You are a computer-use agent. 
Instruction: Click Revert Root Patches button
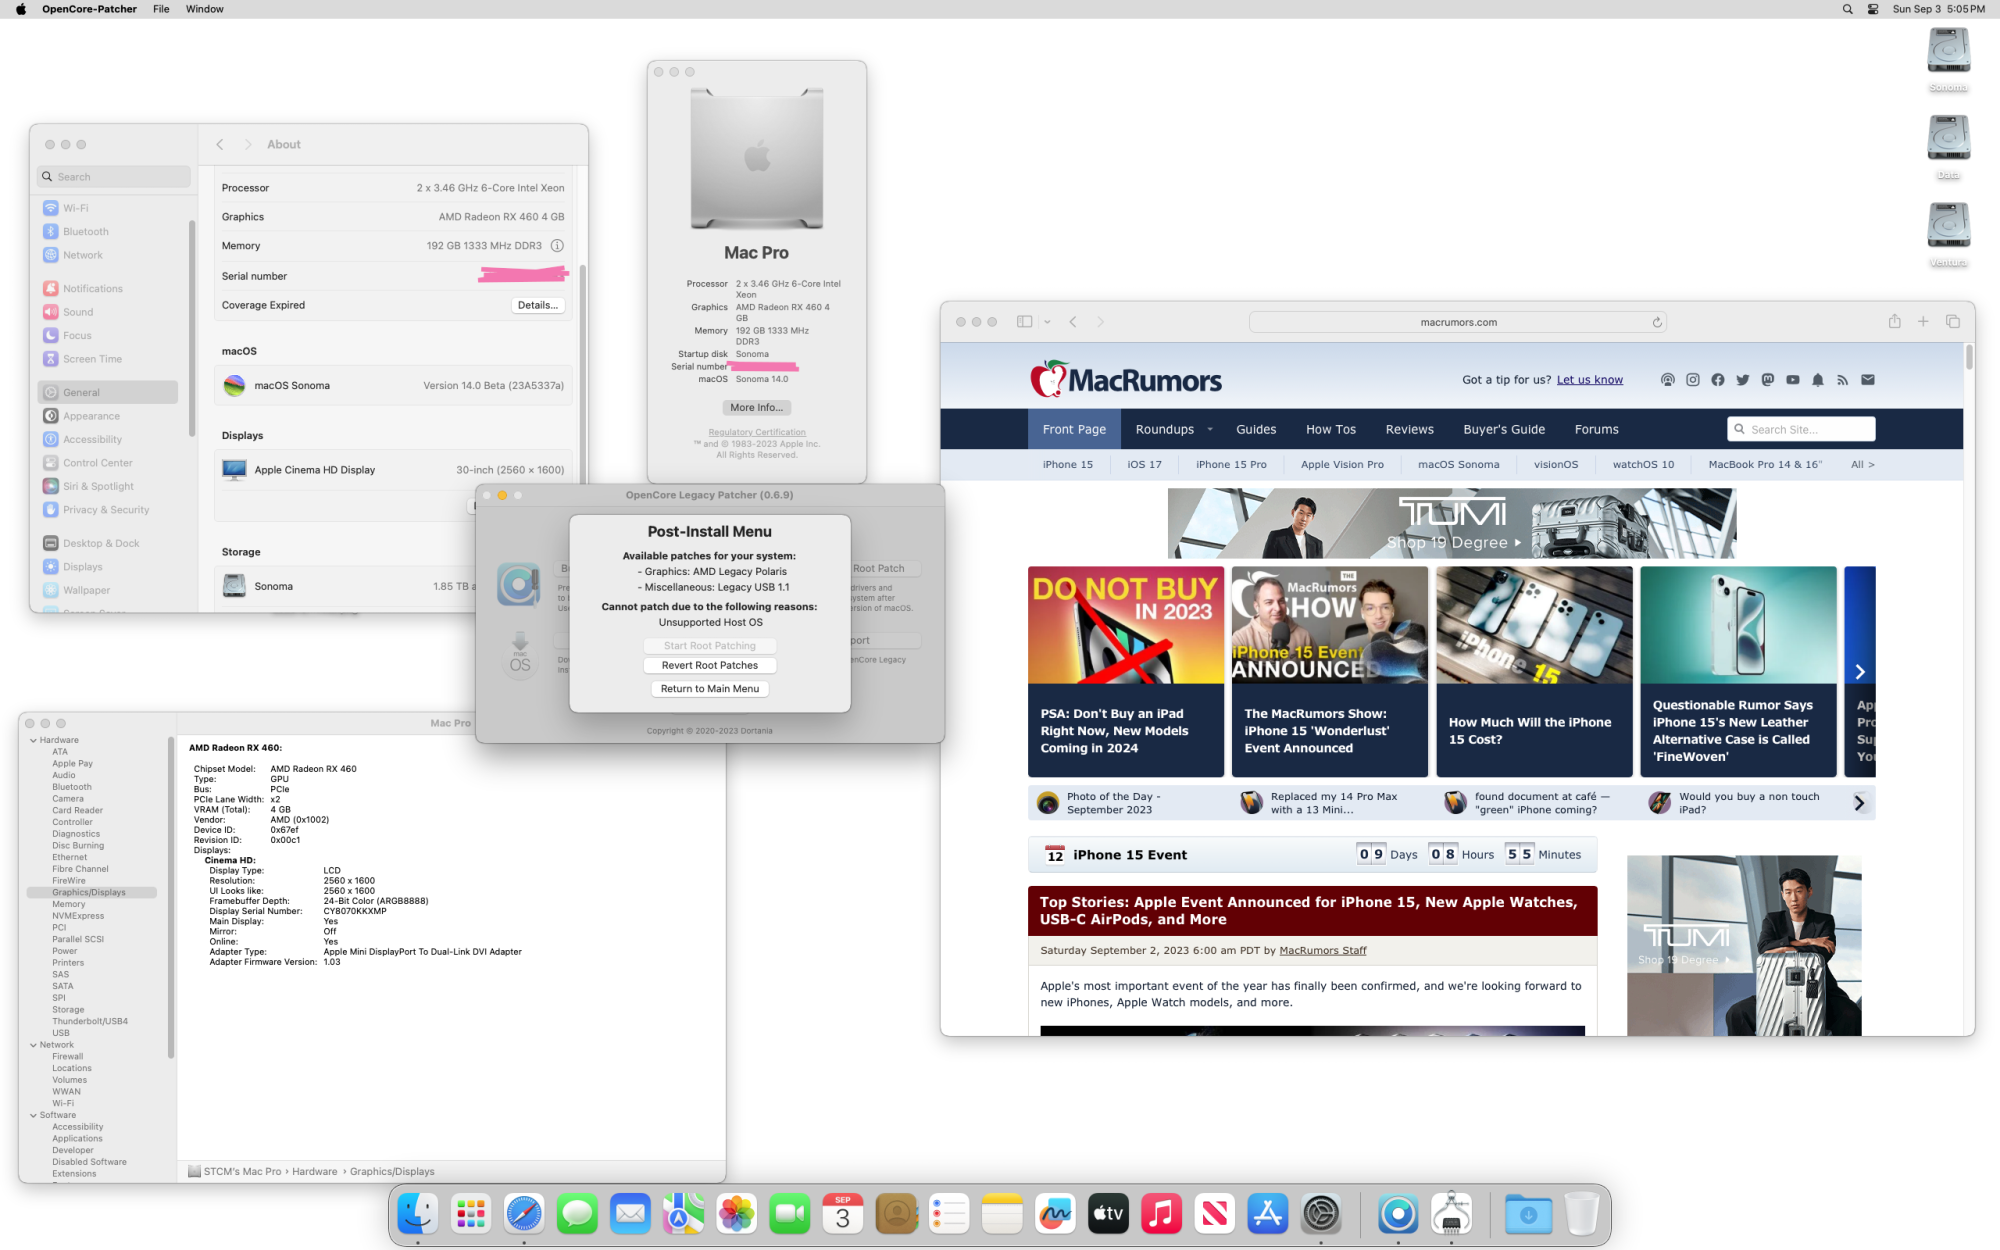[710, 666]
